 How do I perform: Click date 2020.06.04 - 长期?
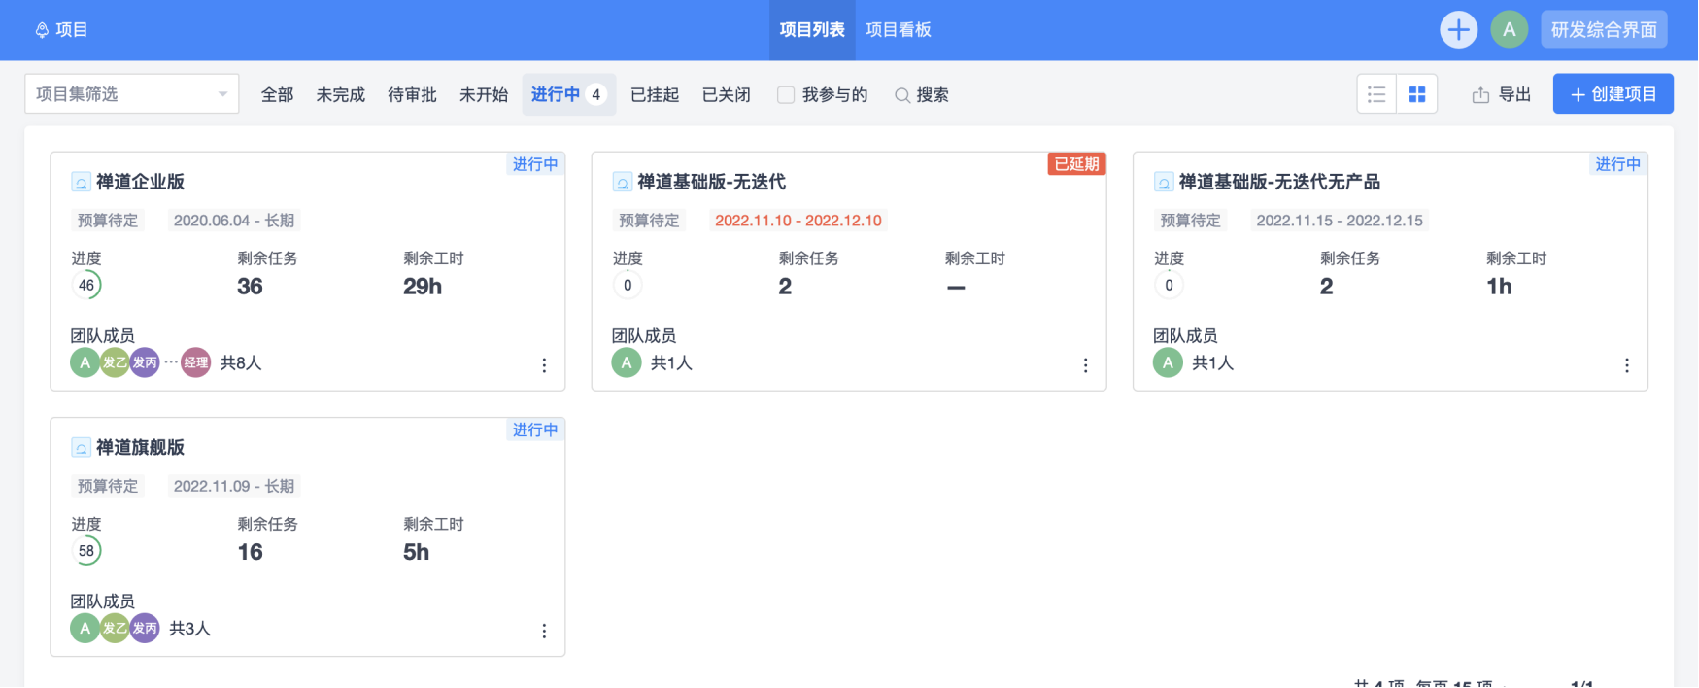click(234, 221)
